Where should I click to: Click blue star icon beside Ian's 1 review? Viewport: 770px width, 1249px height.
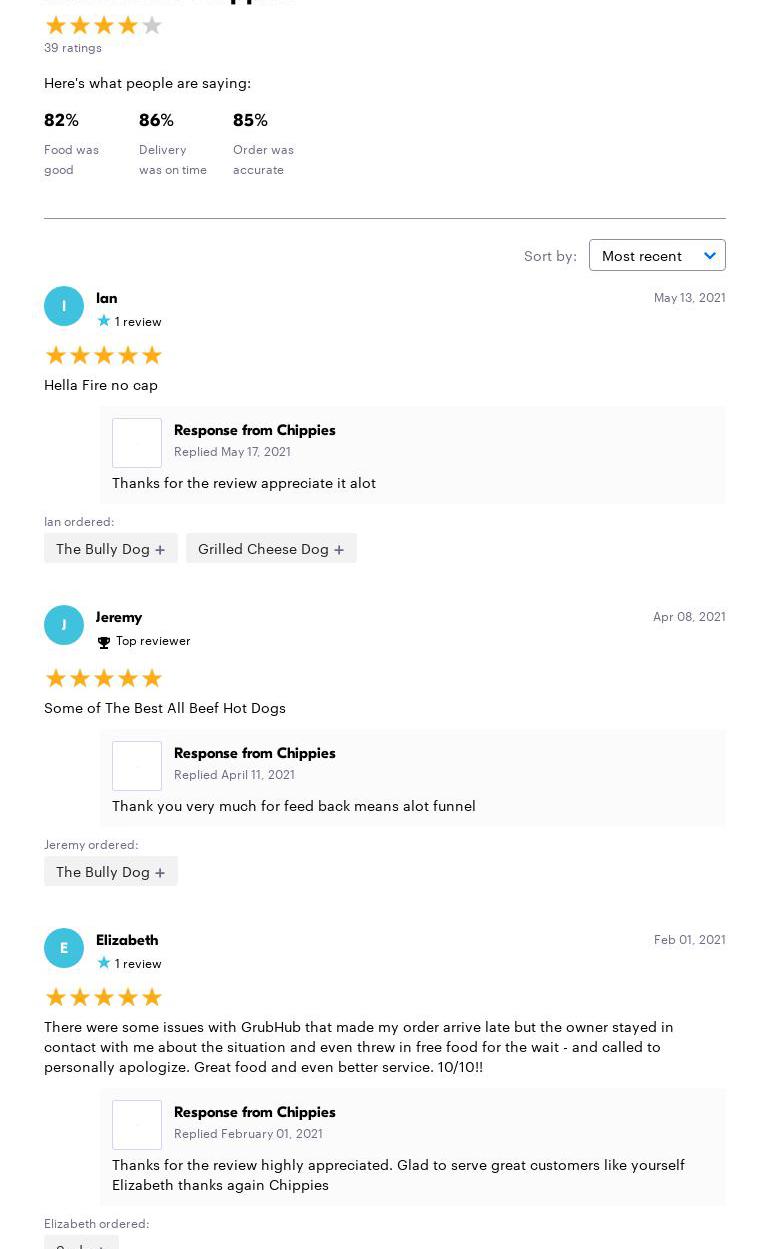click(104, 321)
